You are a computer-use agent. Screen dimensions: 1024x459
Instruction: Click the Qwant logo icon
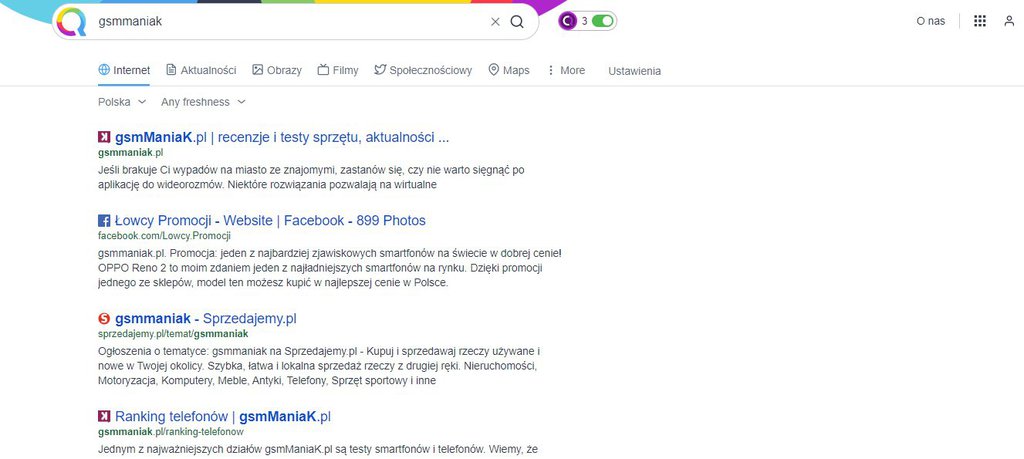pos(71,22)
